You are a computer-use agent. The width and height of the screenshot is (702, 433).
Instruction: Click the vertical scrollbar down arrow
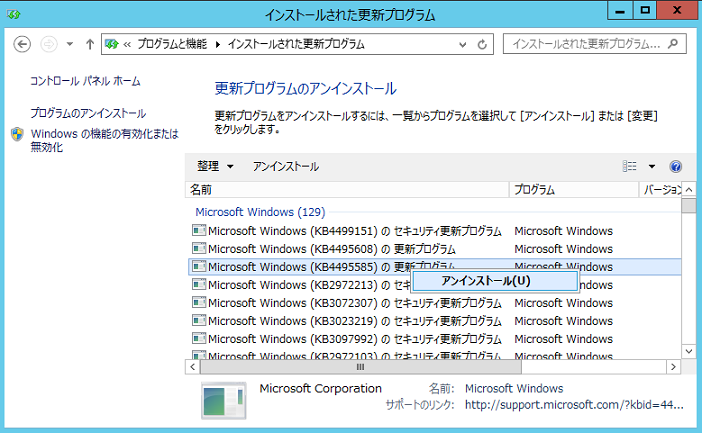[x=689, y=352]
